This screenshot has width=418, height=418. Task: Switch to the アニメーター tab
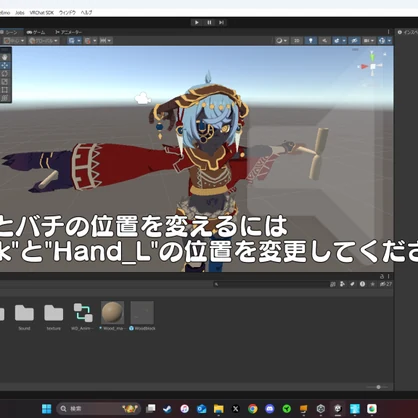(x=68, y=32)
